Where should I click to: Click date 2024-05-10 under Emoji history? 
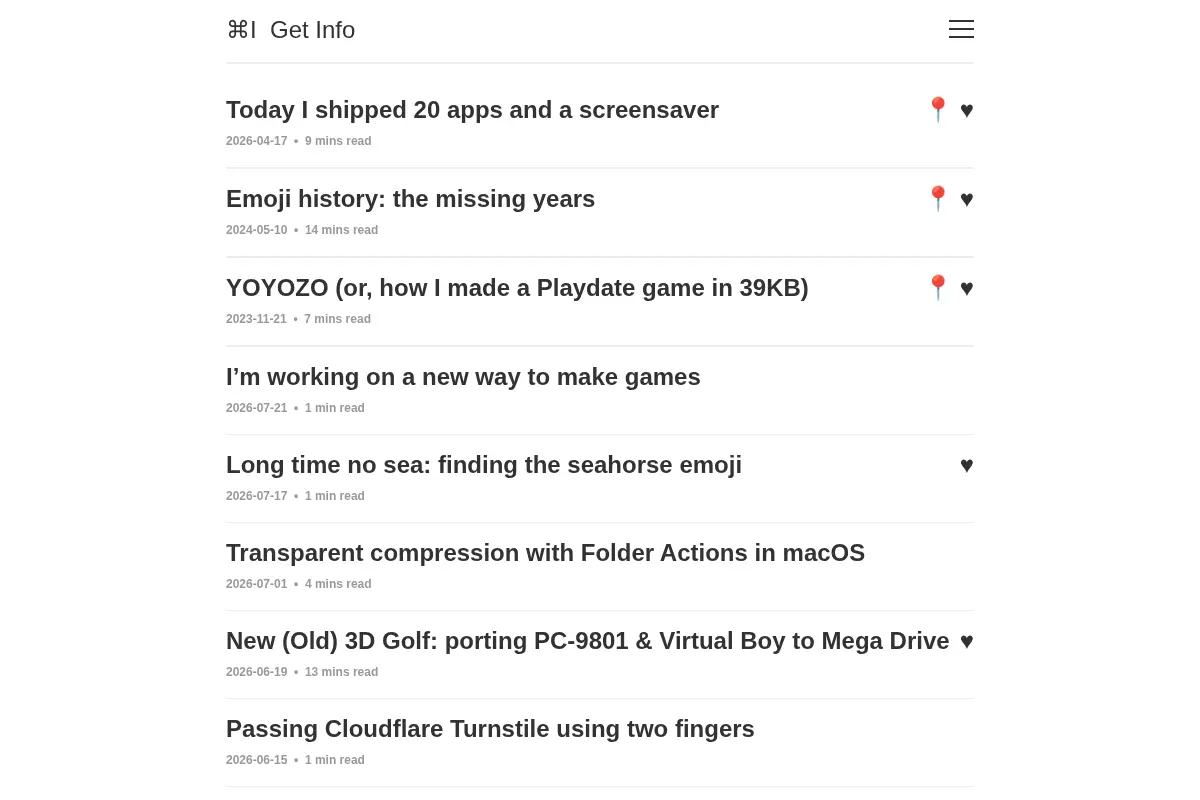click(x=256, y=230)
